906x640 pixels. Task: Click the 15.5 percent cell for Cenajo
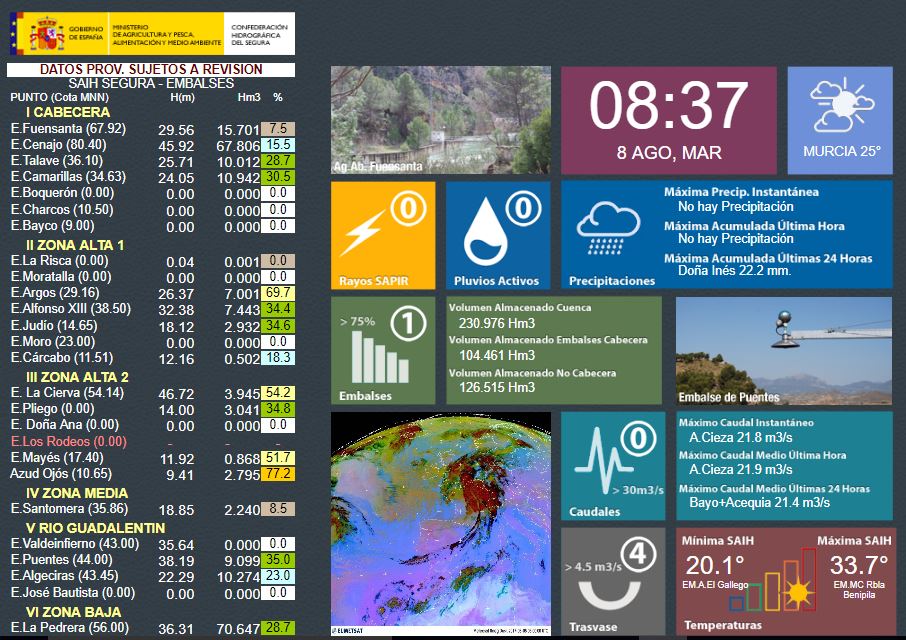(x=278, y=144)
